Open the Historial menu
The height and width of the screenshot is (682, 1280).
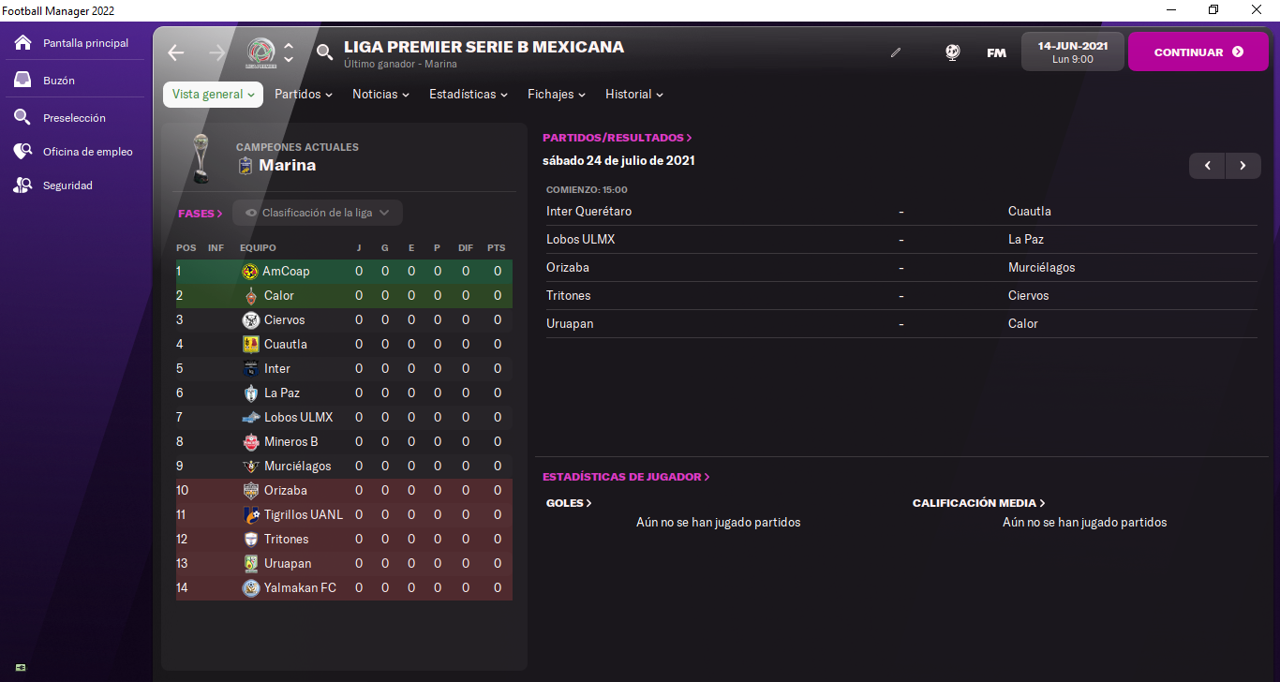[634, 94]
